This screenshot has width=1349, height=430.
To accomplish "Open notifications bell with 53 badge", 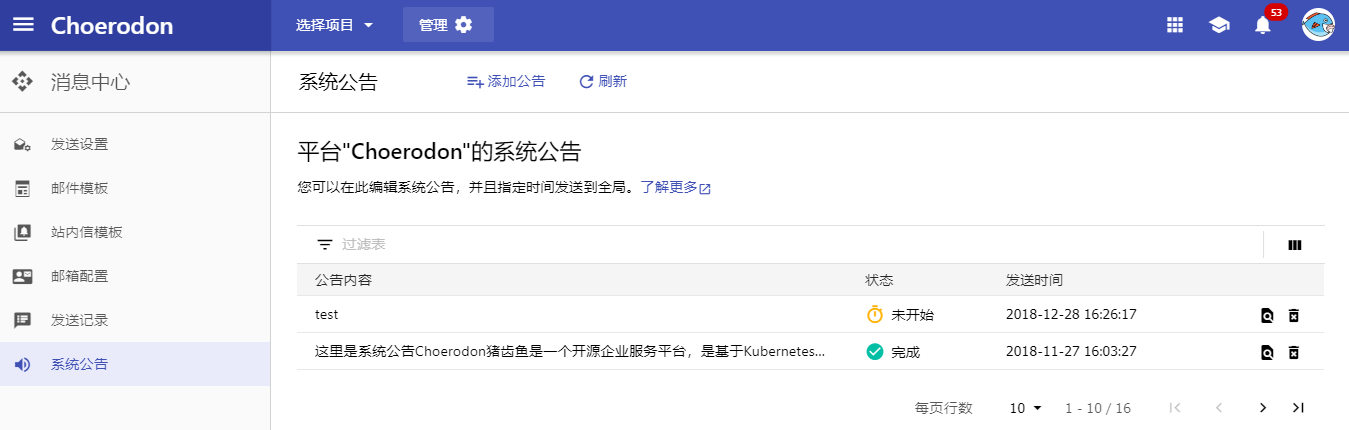I will click(x=1263, y=25).
